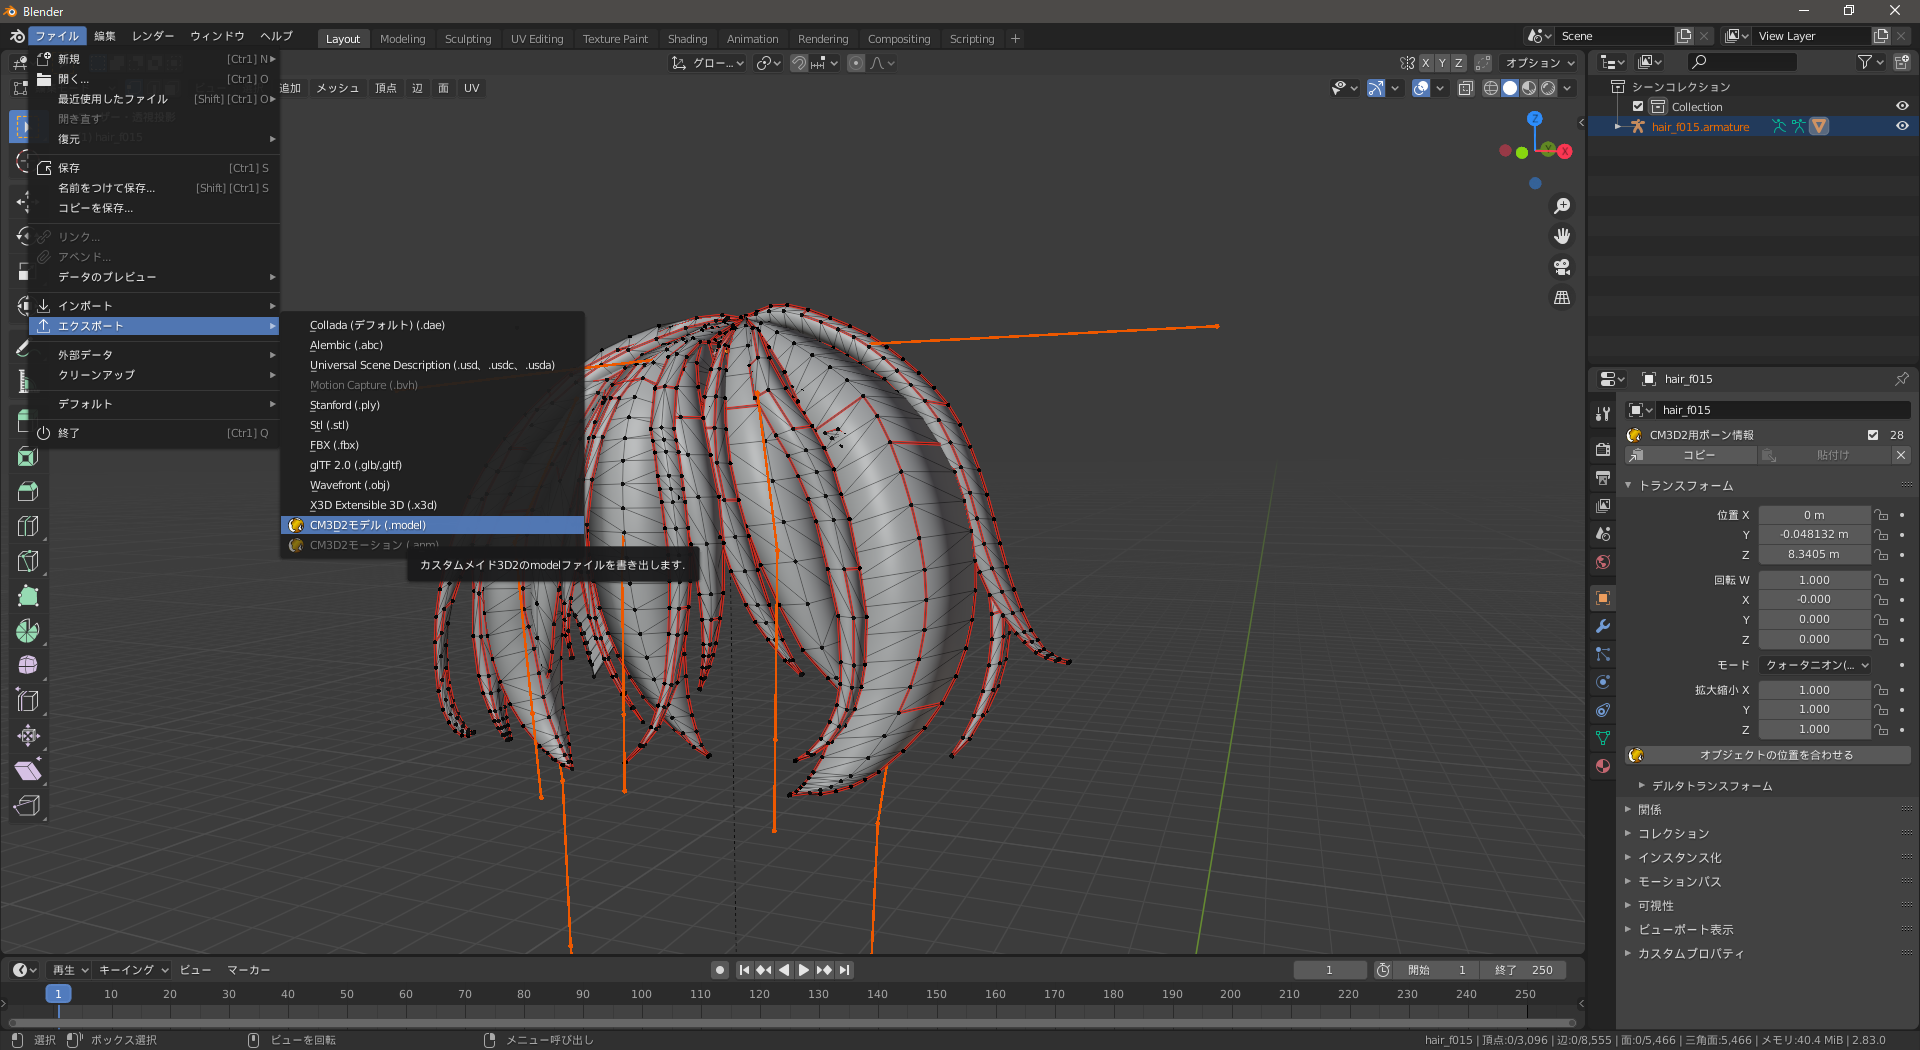Choose CM3D2モデル (.model) export entry
This screenshot has width=1920, height=1050.
[368, 525]
